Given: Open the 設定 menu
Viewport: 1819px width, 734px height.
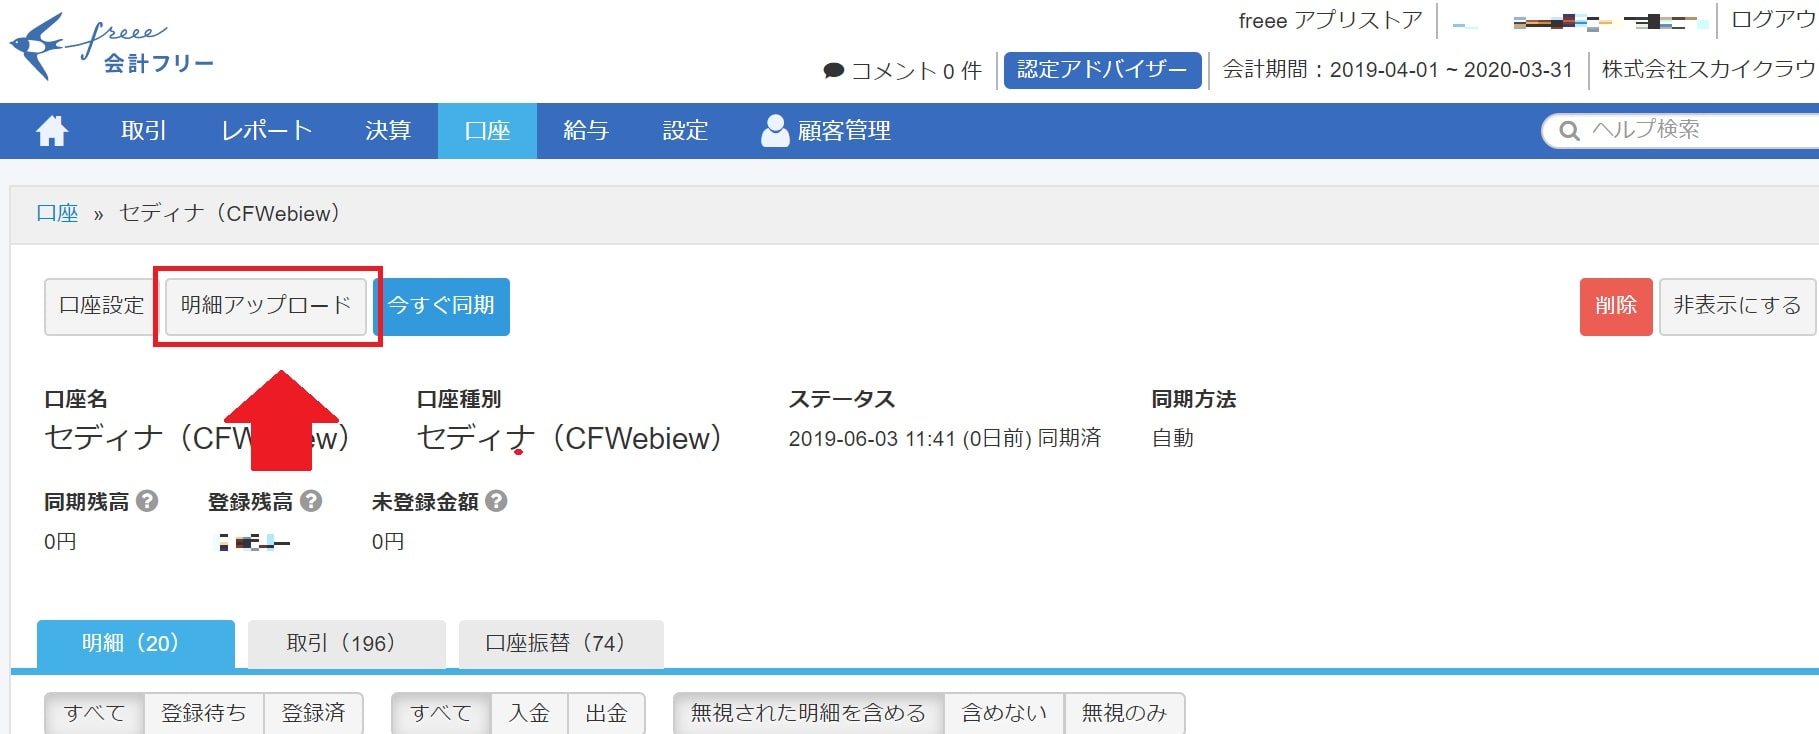Looking at the screenshot, I should pyautogui.click(x=685, y=131).
